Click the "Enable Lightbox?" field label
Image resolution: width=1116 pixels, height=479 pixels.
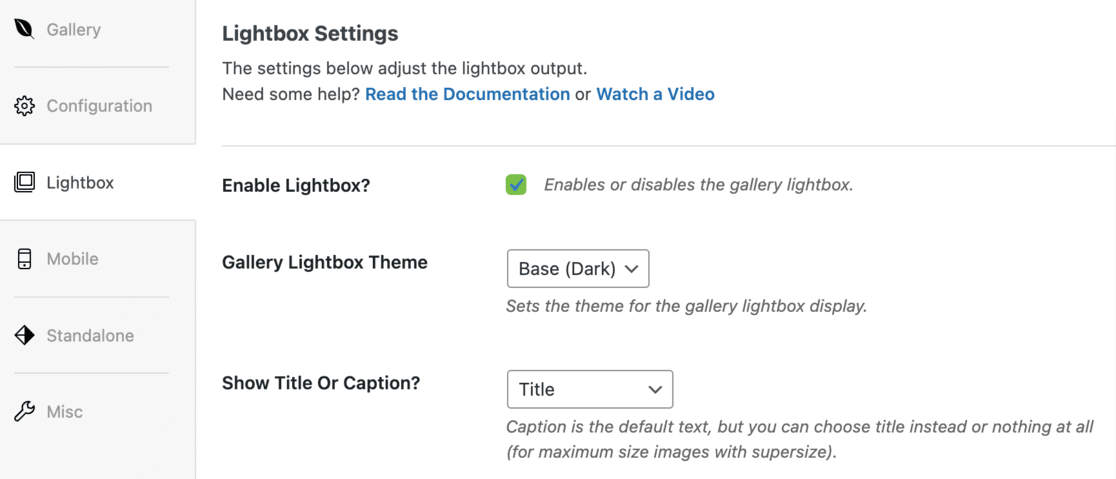click(296, 185)
